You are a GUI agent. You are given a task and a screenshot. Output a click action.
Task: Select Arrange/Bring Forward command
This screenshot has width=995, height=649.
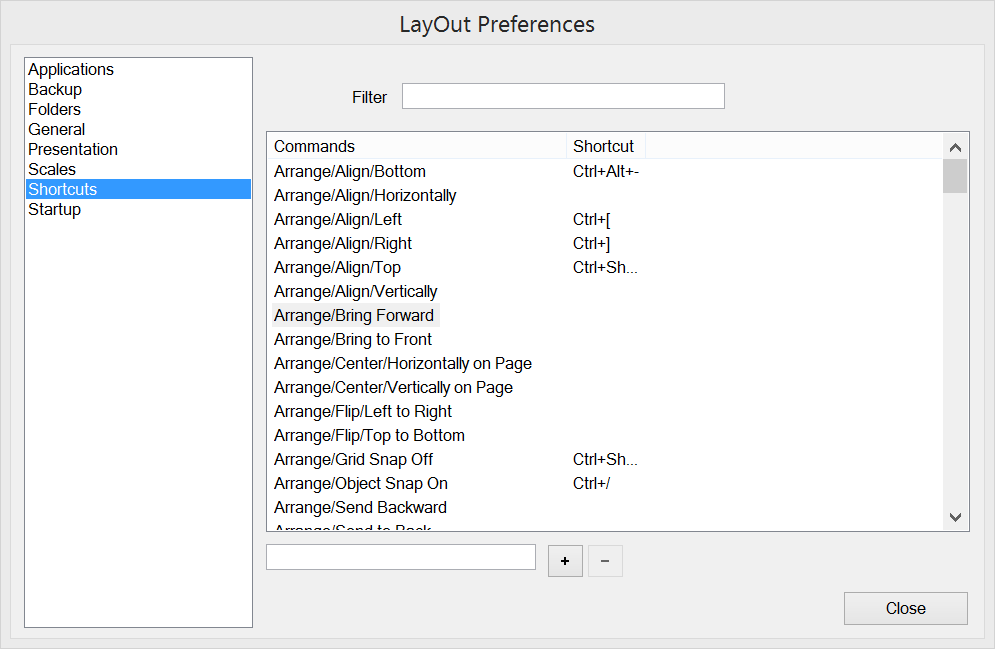(354, 315)
